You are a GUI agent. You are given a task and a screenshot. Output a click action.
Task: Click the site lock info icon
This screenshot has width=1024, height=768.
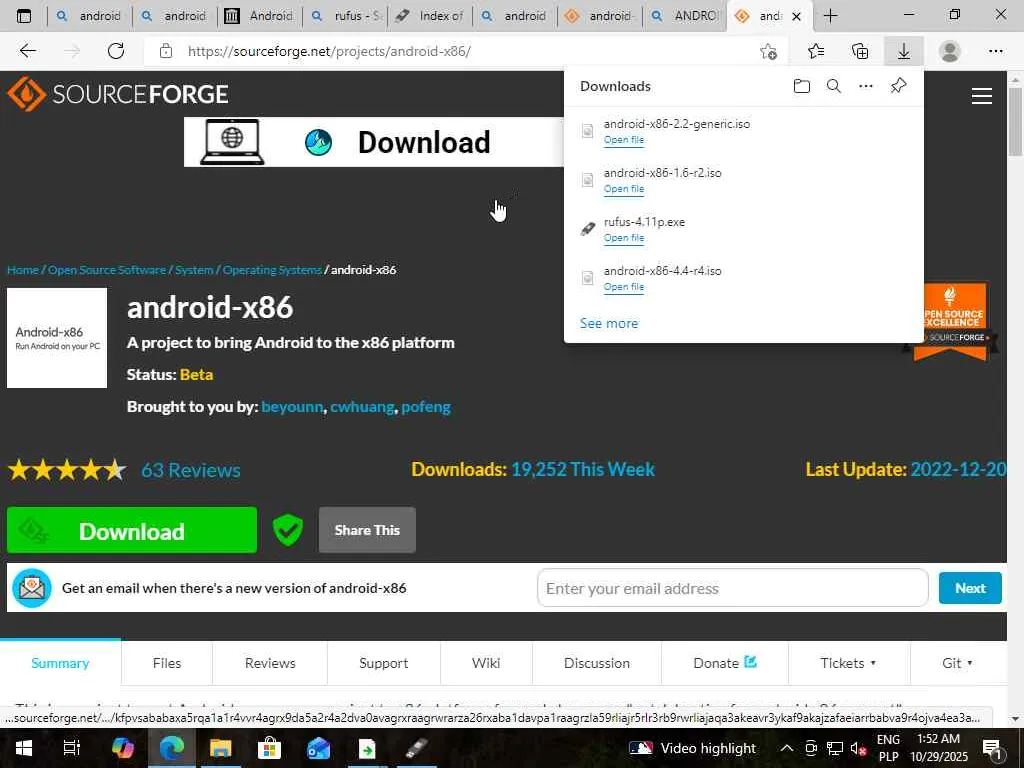pos(166,51)
